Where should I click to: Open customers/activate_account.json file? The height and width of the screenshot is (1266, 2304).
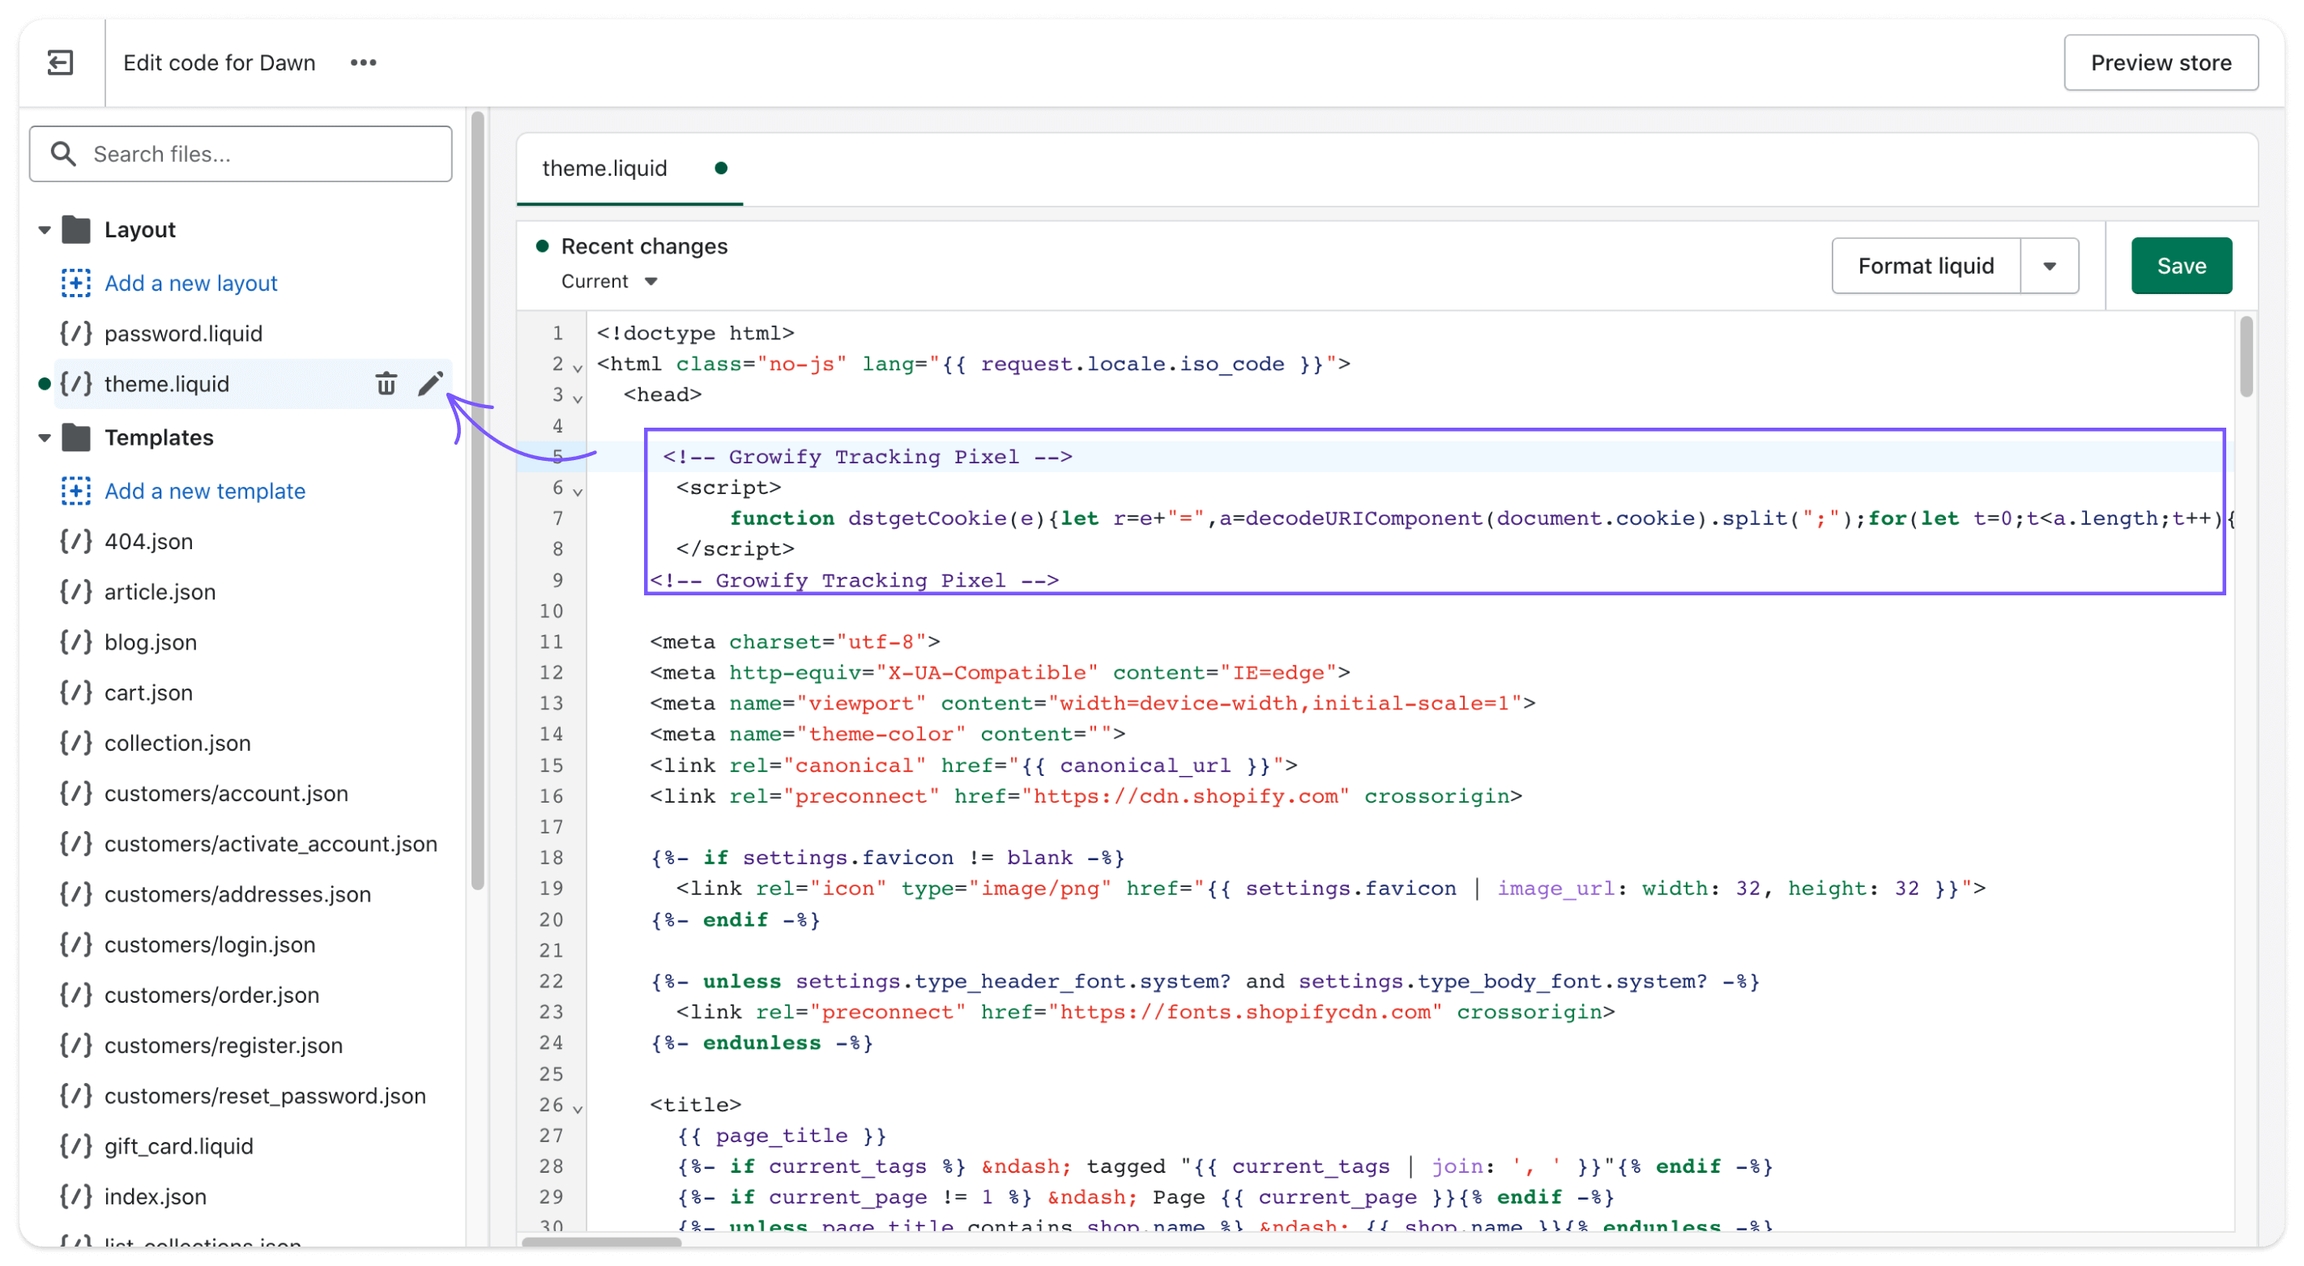coord(271,844)
